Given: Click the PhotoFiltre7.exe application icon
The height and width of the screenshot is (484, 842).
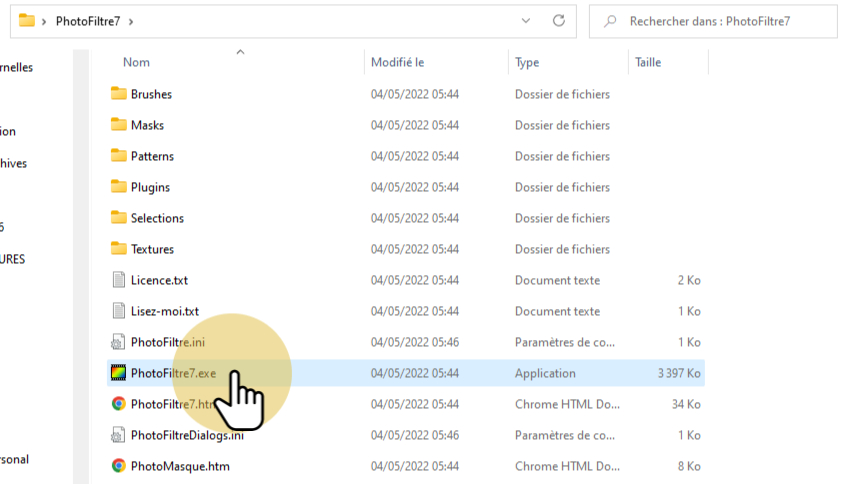Looking at the screenshot, I should tap(119, 373).
